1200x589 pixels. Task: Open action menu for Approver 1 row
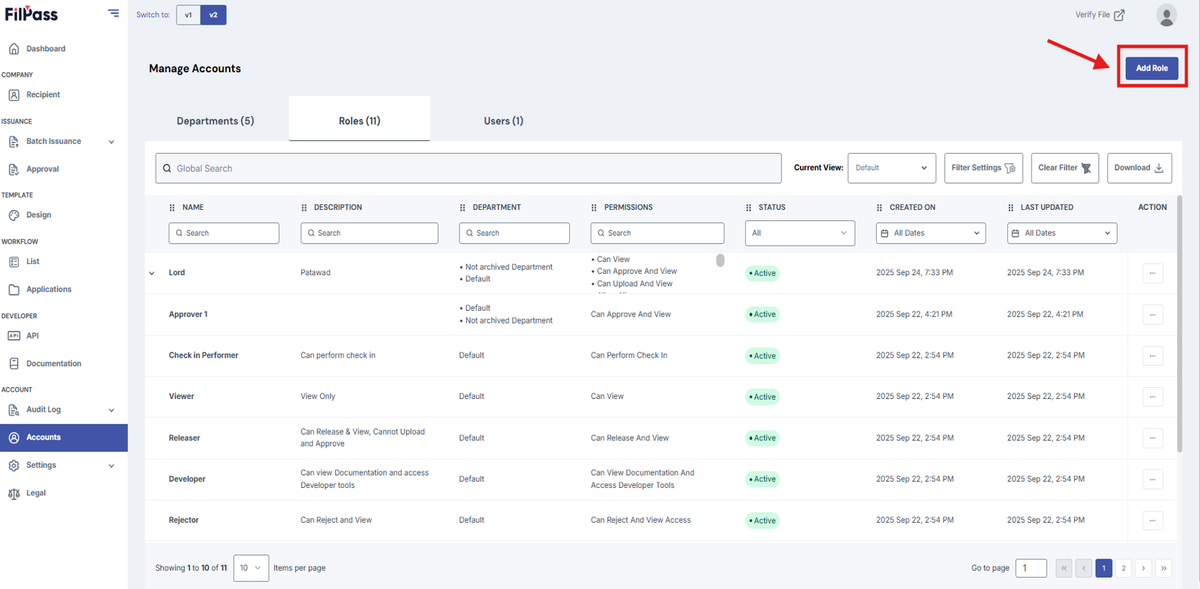1152,314
